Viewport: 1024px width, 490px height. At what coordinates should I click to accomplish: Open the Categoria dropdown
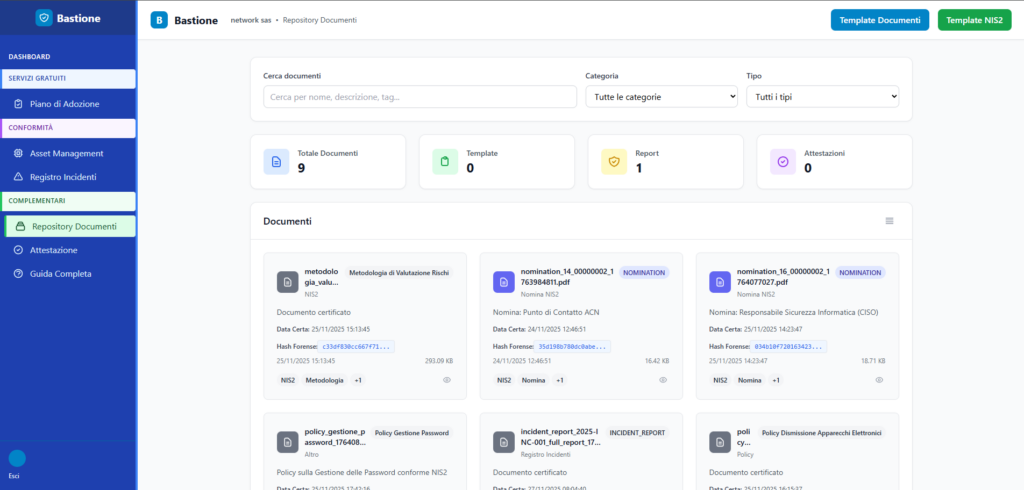pyautogui.click(x=661, y=97)
